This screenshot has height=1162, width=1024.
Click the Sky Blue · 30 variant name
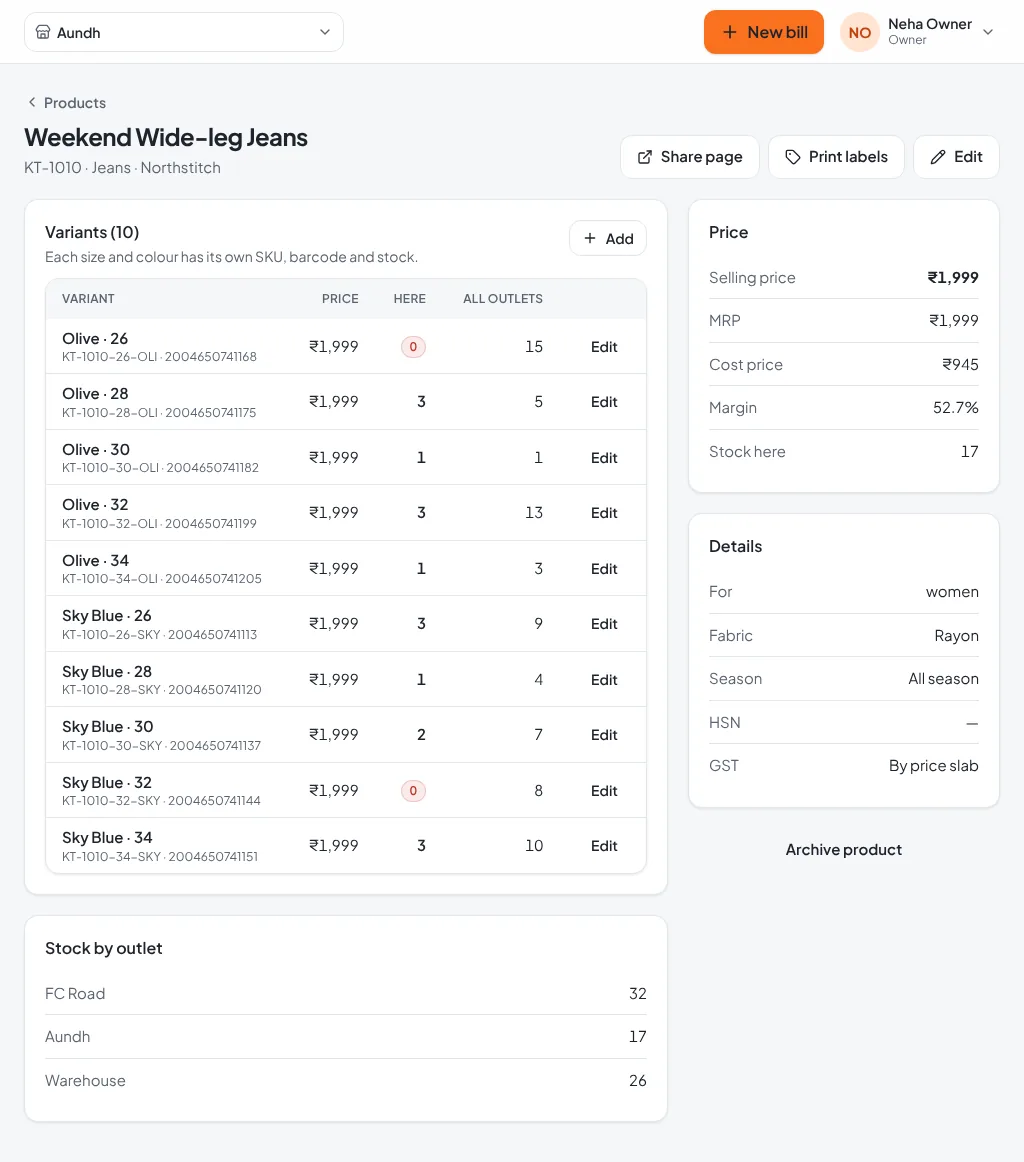(x=107, y=727)
